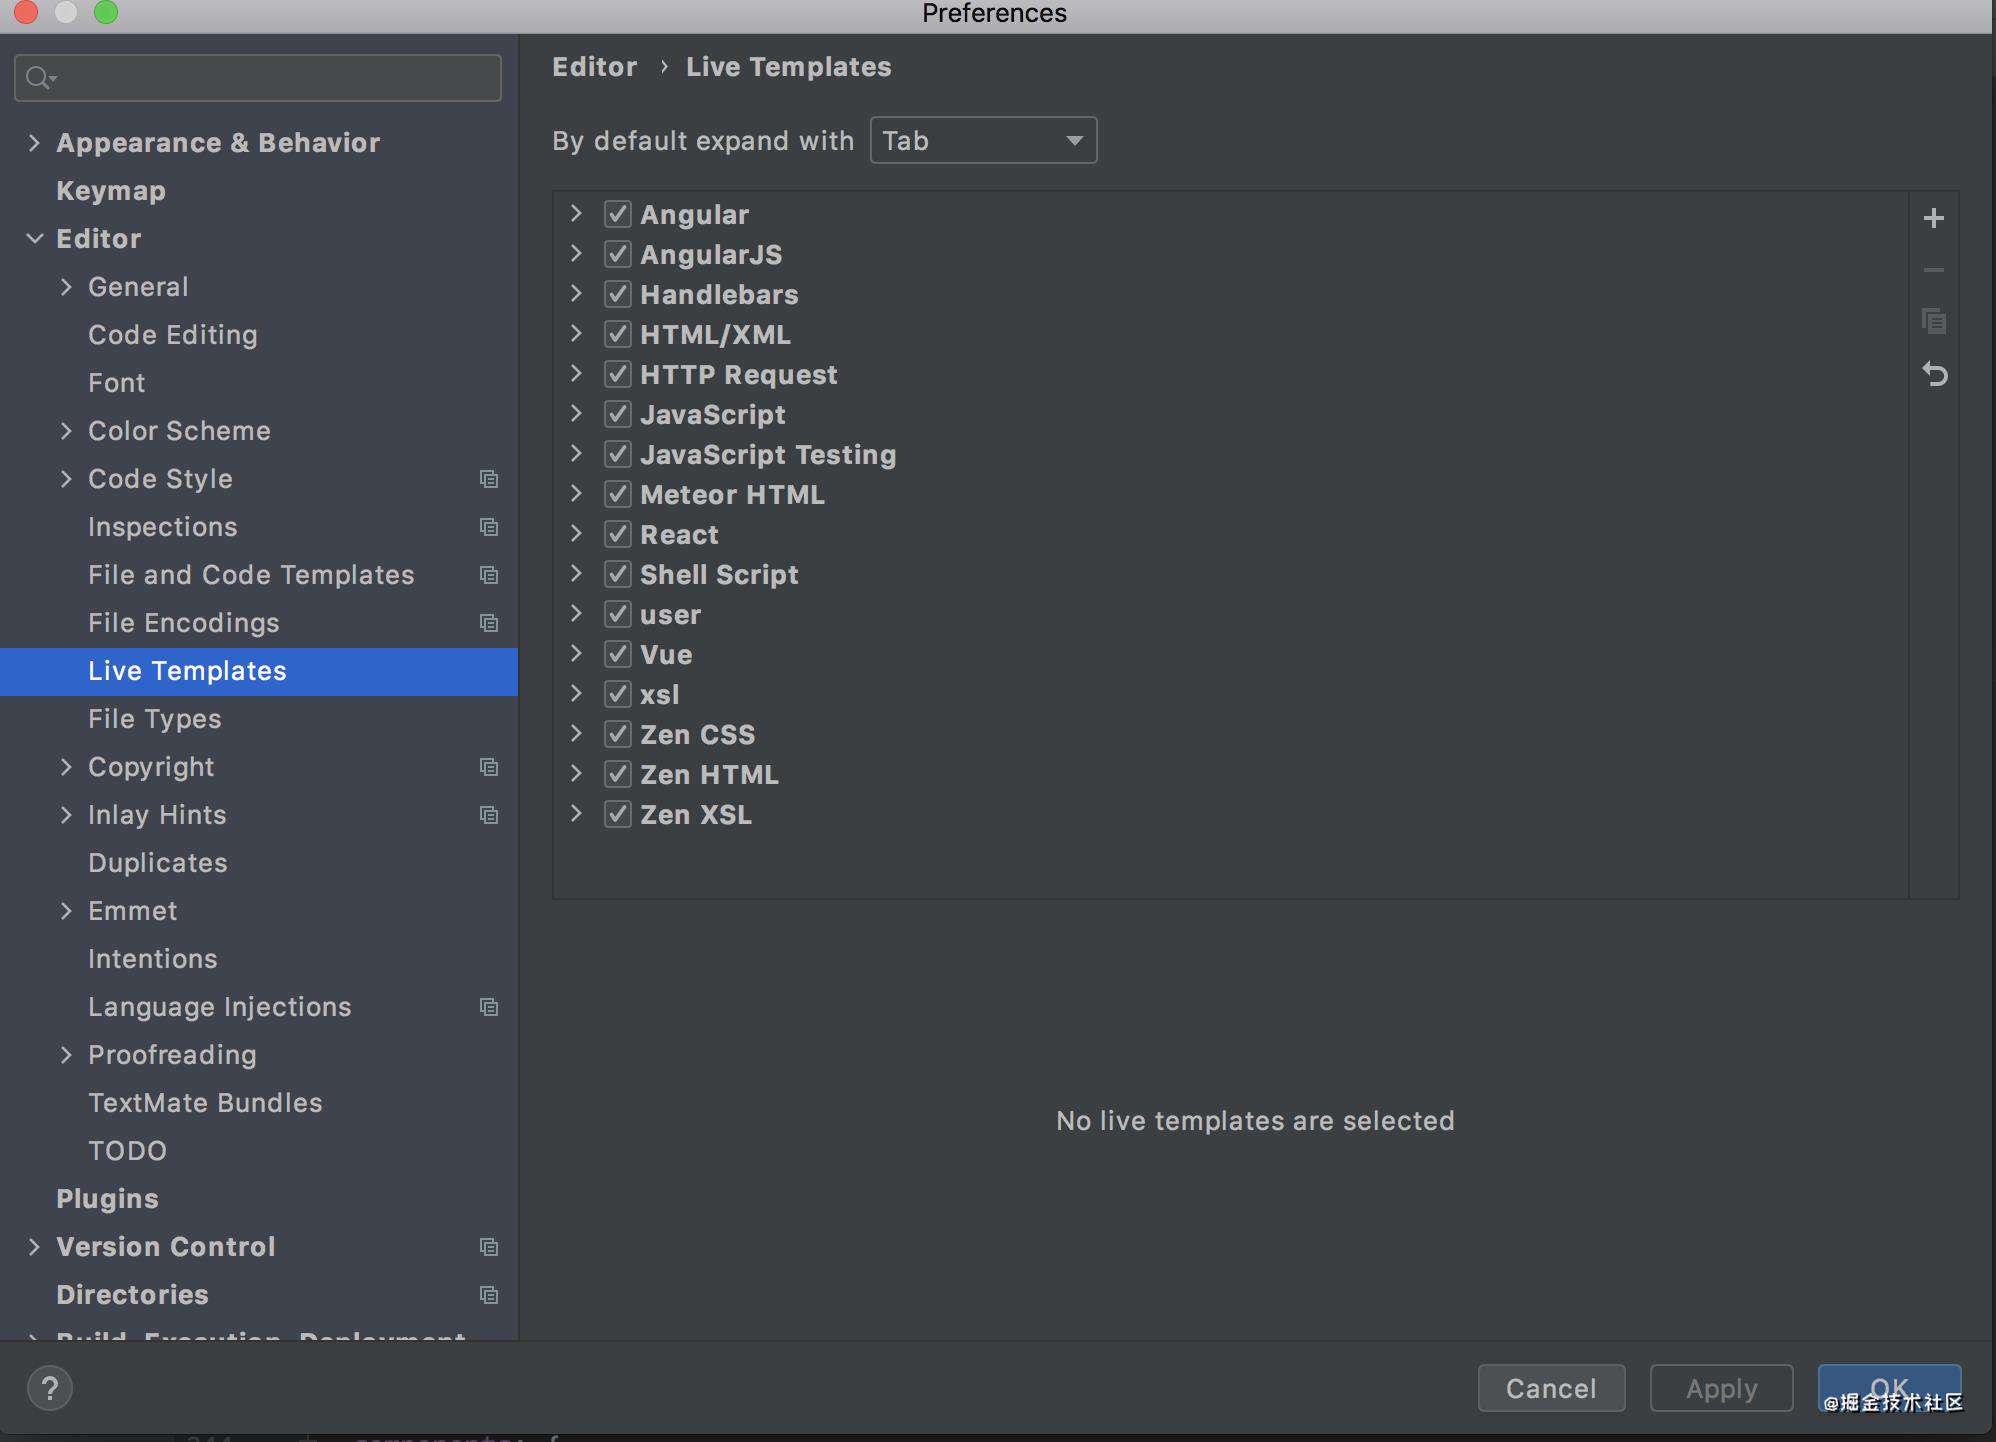
Task: Toggle the Zen CSS group checkbox
Action: pyautogui.click(x=618, y=734)
